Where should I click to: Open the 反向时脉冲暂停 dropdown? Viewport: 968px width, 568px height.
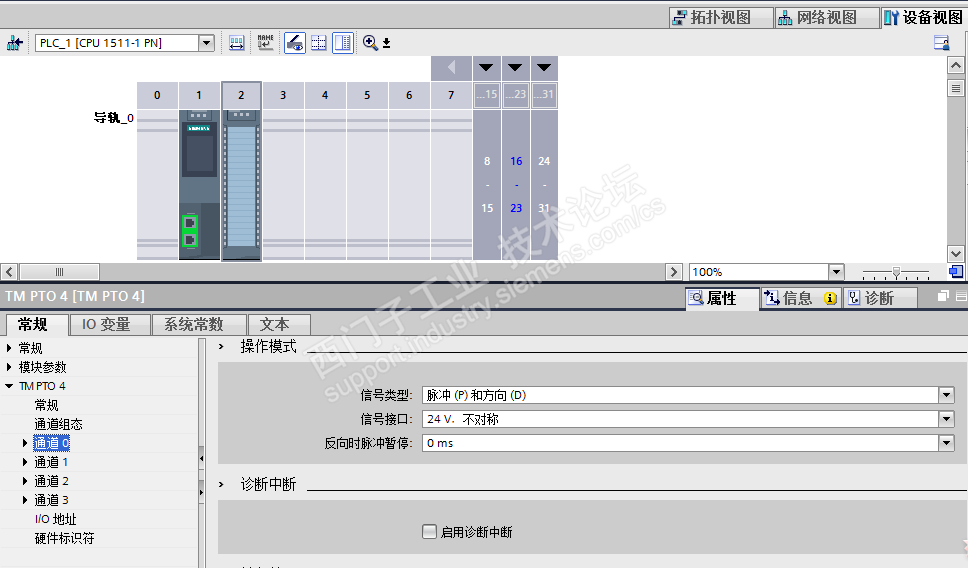click(946, 443)
